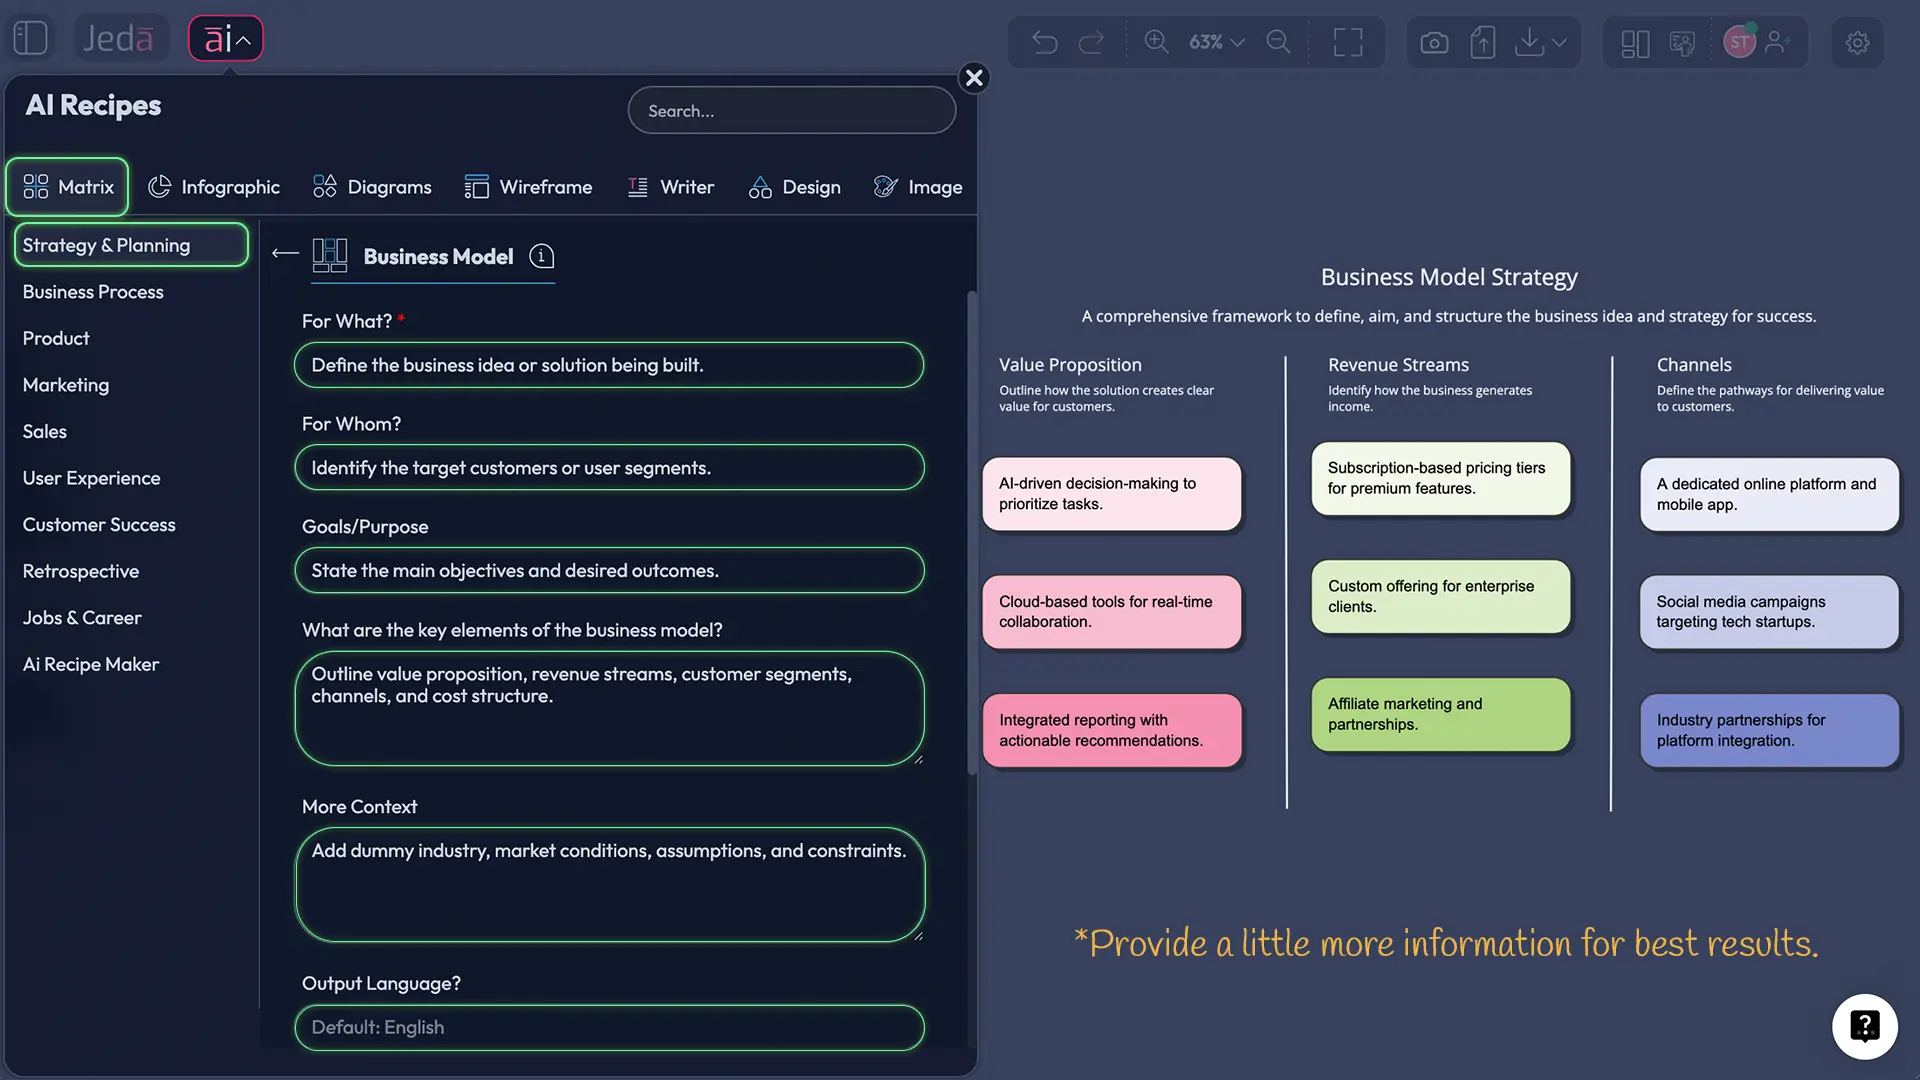This screenshot has width=1920, height=1080.
Task: Click the Business Model info tooltip
Action: tap(541, 257)
